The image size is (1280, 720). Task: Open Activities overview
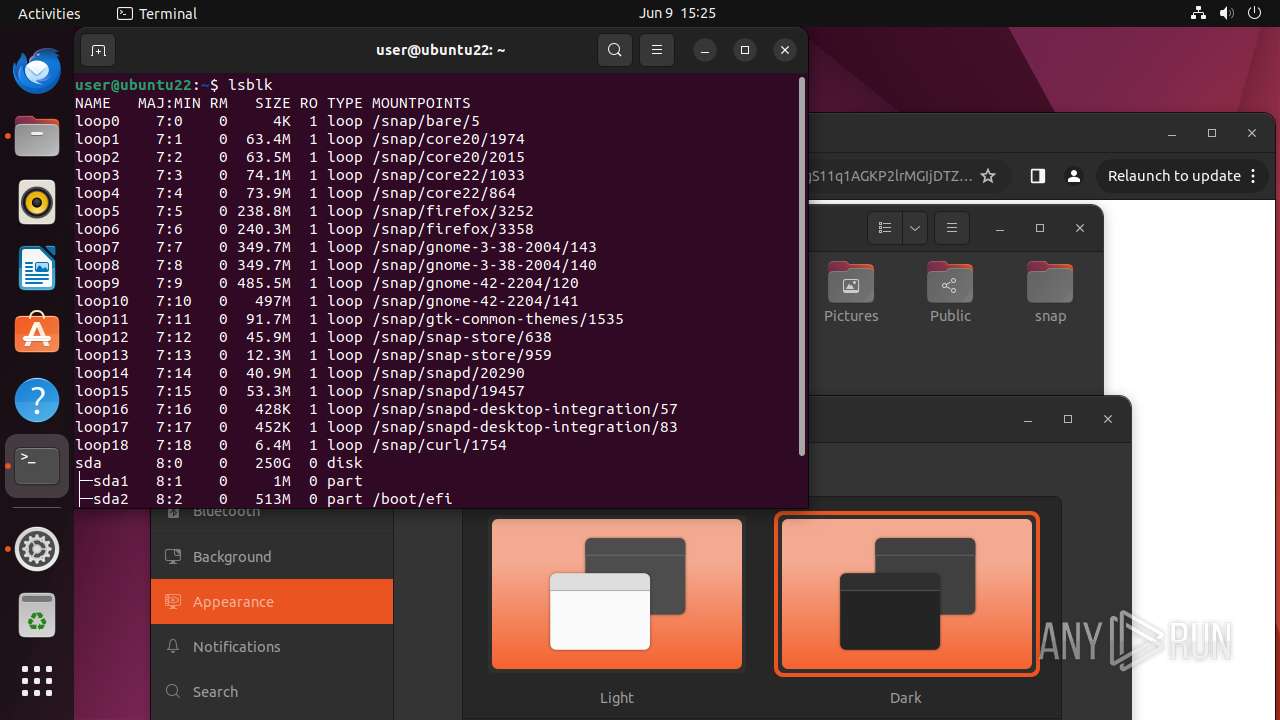tap(49, 14)
